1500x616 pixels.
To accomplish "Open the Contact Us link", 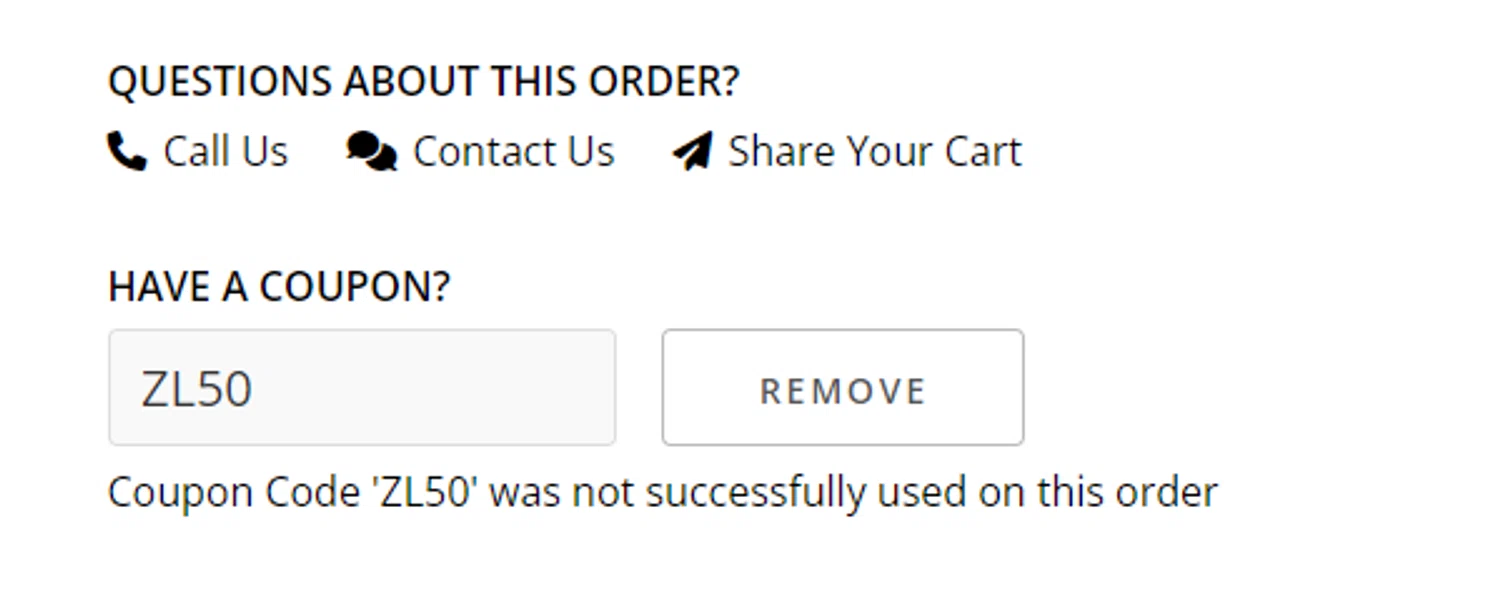I will (513, 152).
